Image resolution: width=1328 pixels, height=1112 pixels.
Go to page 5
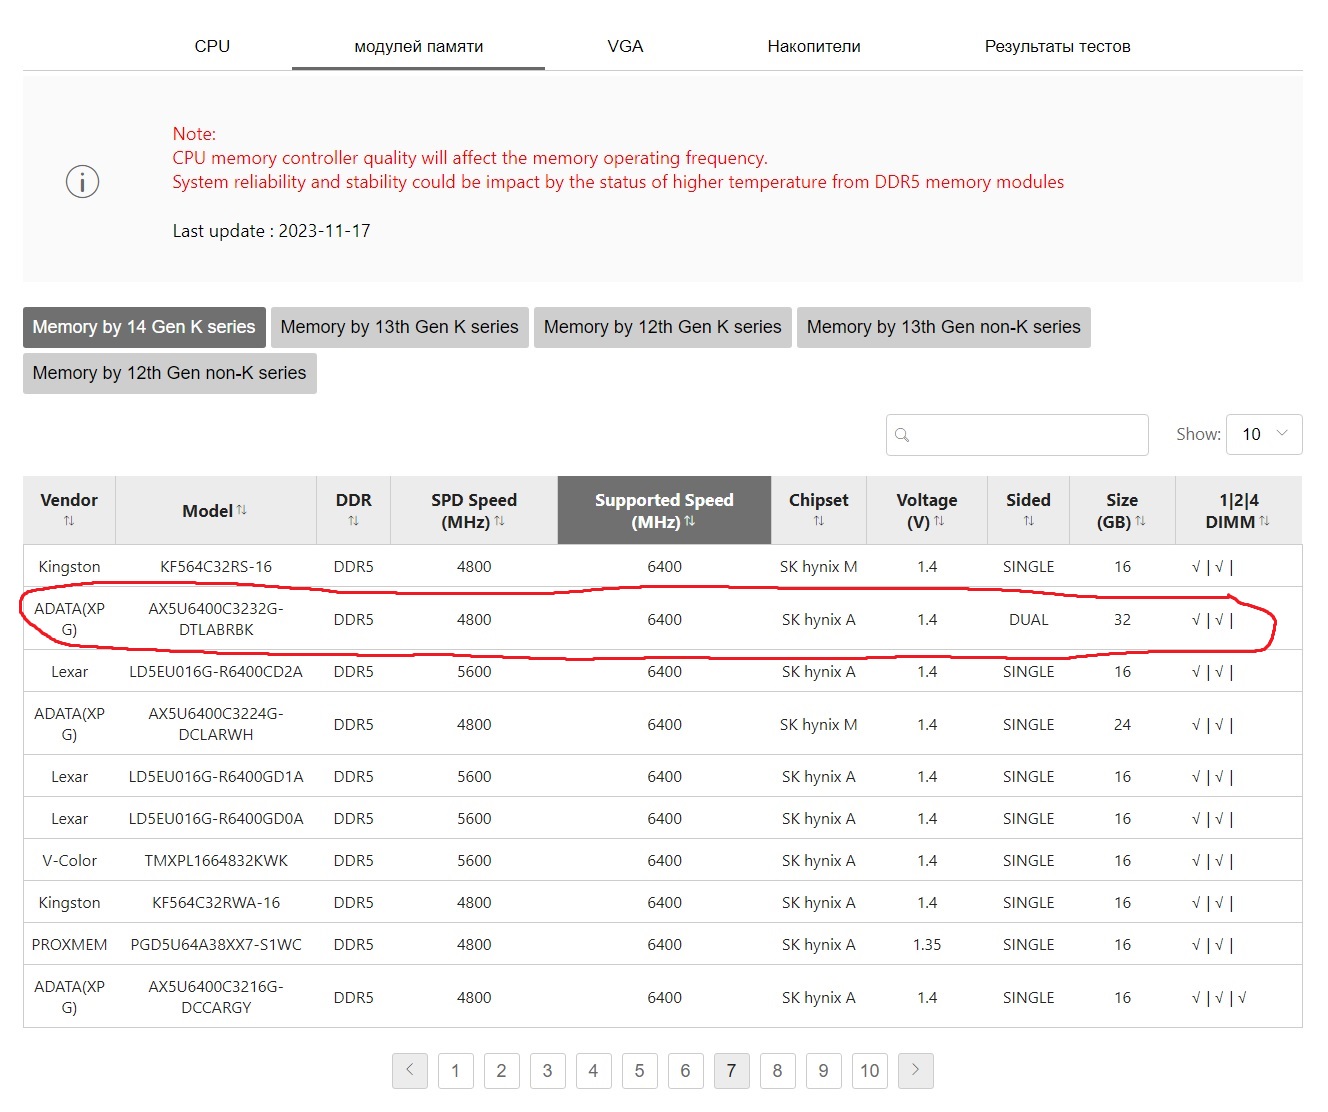[640, 1070]
